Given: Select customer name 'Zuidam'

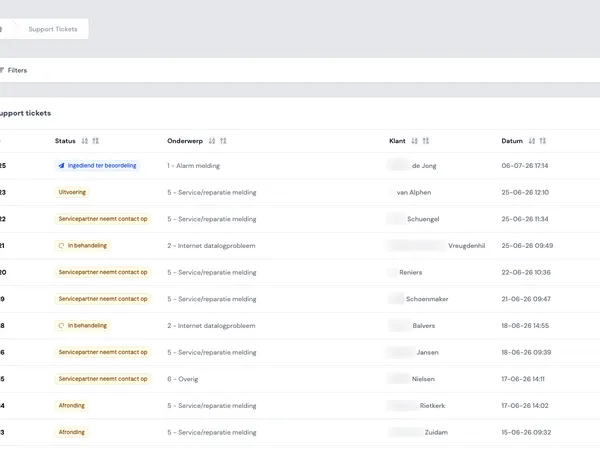Looking at the screenshot, I should (x=436, y=432).
